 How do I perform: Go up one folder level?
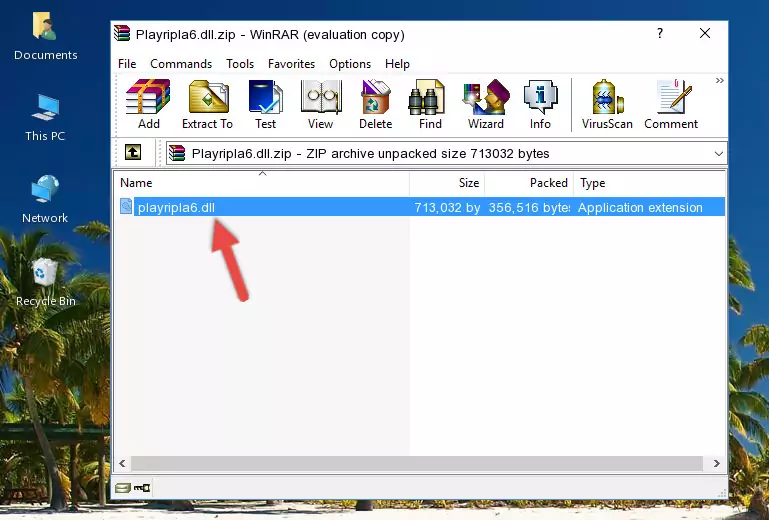pos(133,153)
